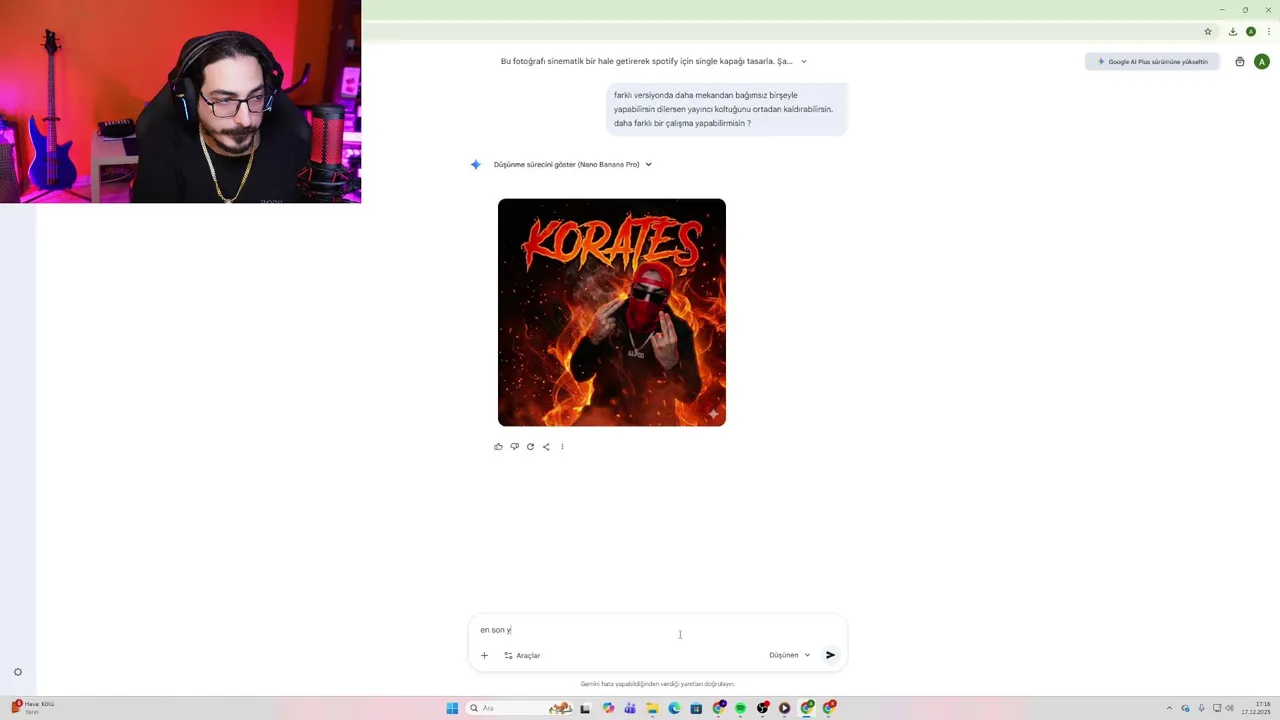The height and width of the screenshot is (720, 1280).
Task: Send the prompt with arrow button
Action: point(830,655)
